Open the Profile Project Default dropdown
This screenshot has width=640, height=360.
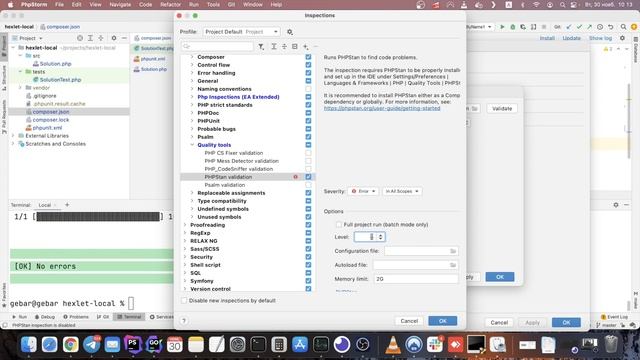[242, 32]
